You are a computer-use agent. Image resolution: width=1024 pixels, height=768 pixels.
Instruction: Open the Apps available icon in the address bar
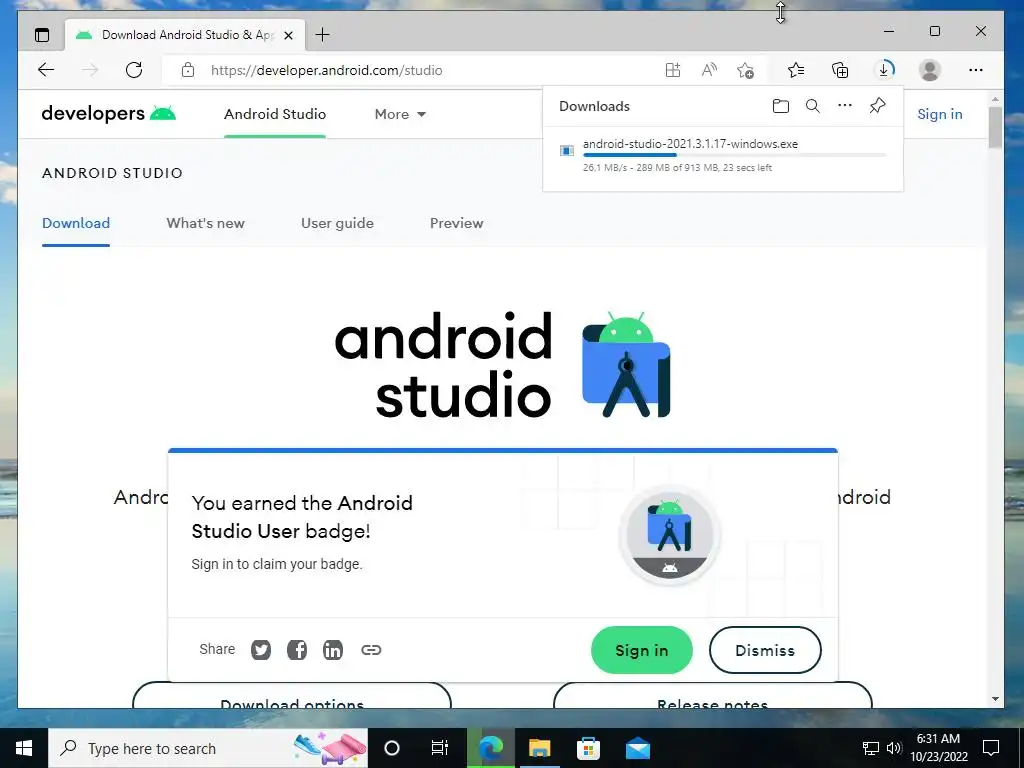(673, 70)
